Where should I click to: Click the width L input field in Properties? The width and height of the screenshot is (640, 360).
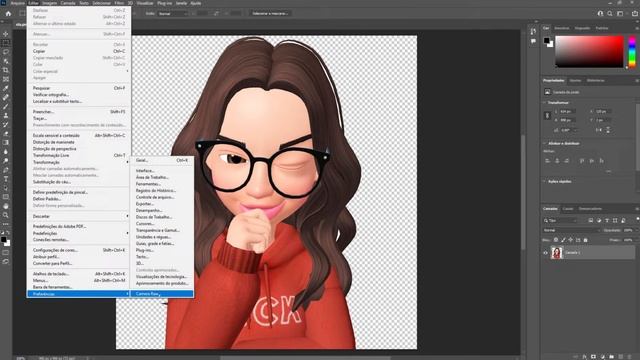pyautogui.click(x=567, y=111)
